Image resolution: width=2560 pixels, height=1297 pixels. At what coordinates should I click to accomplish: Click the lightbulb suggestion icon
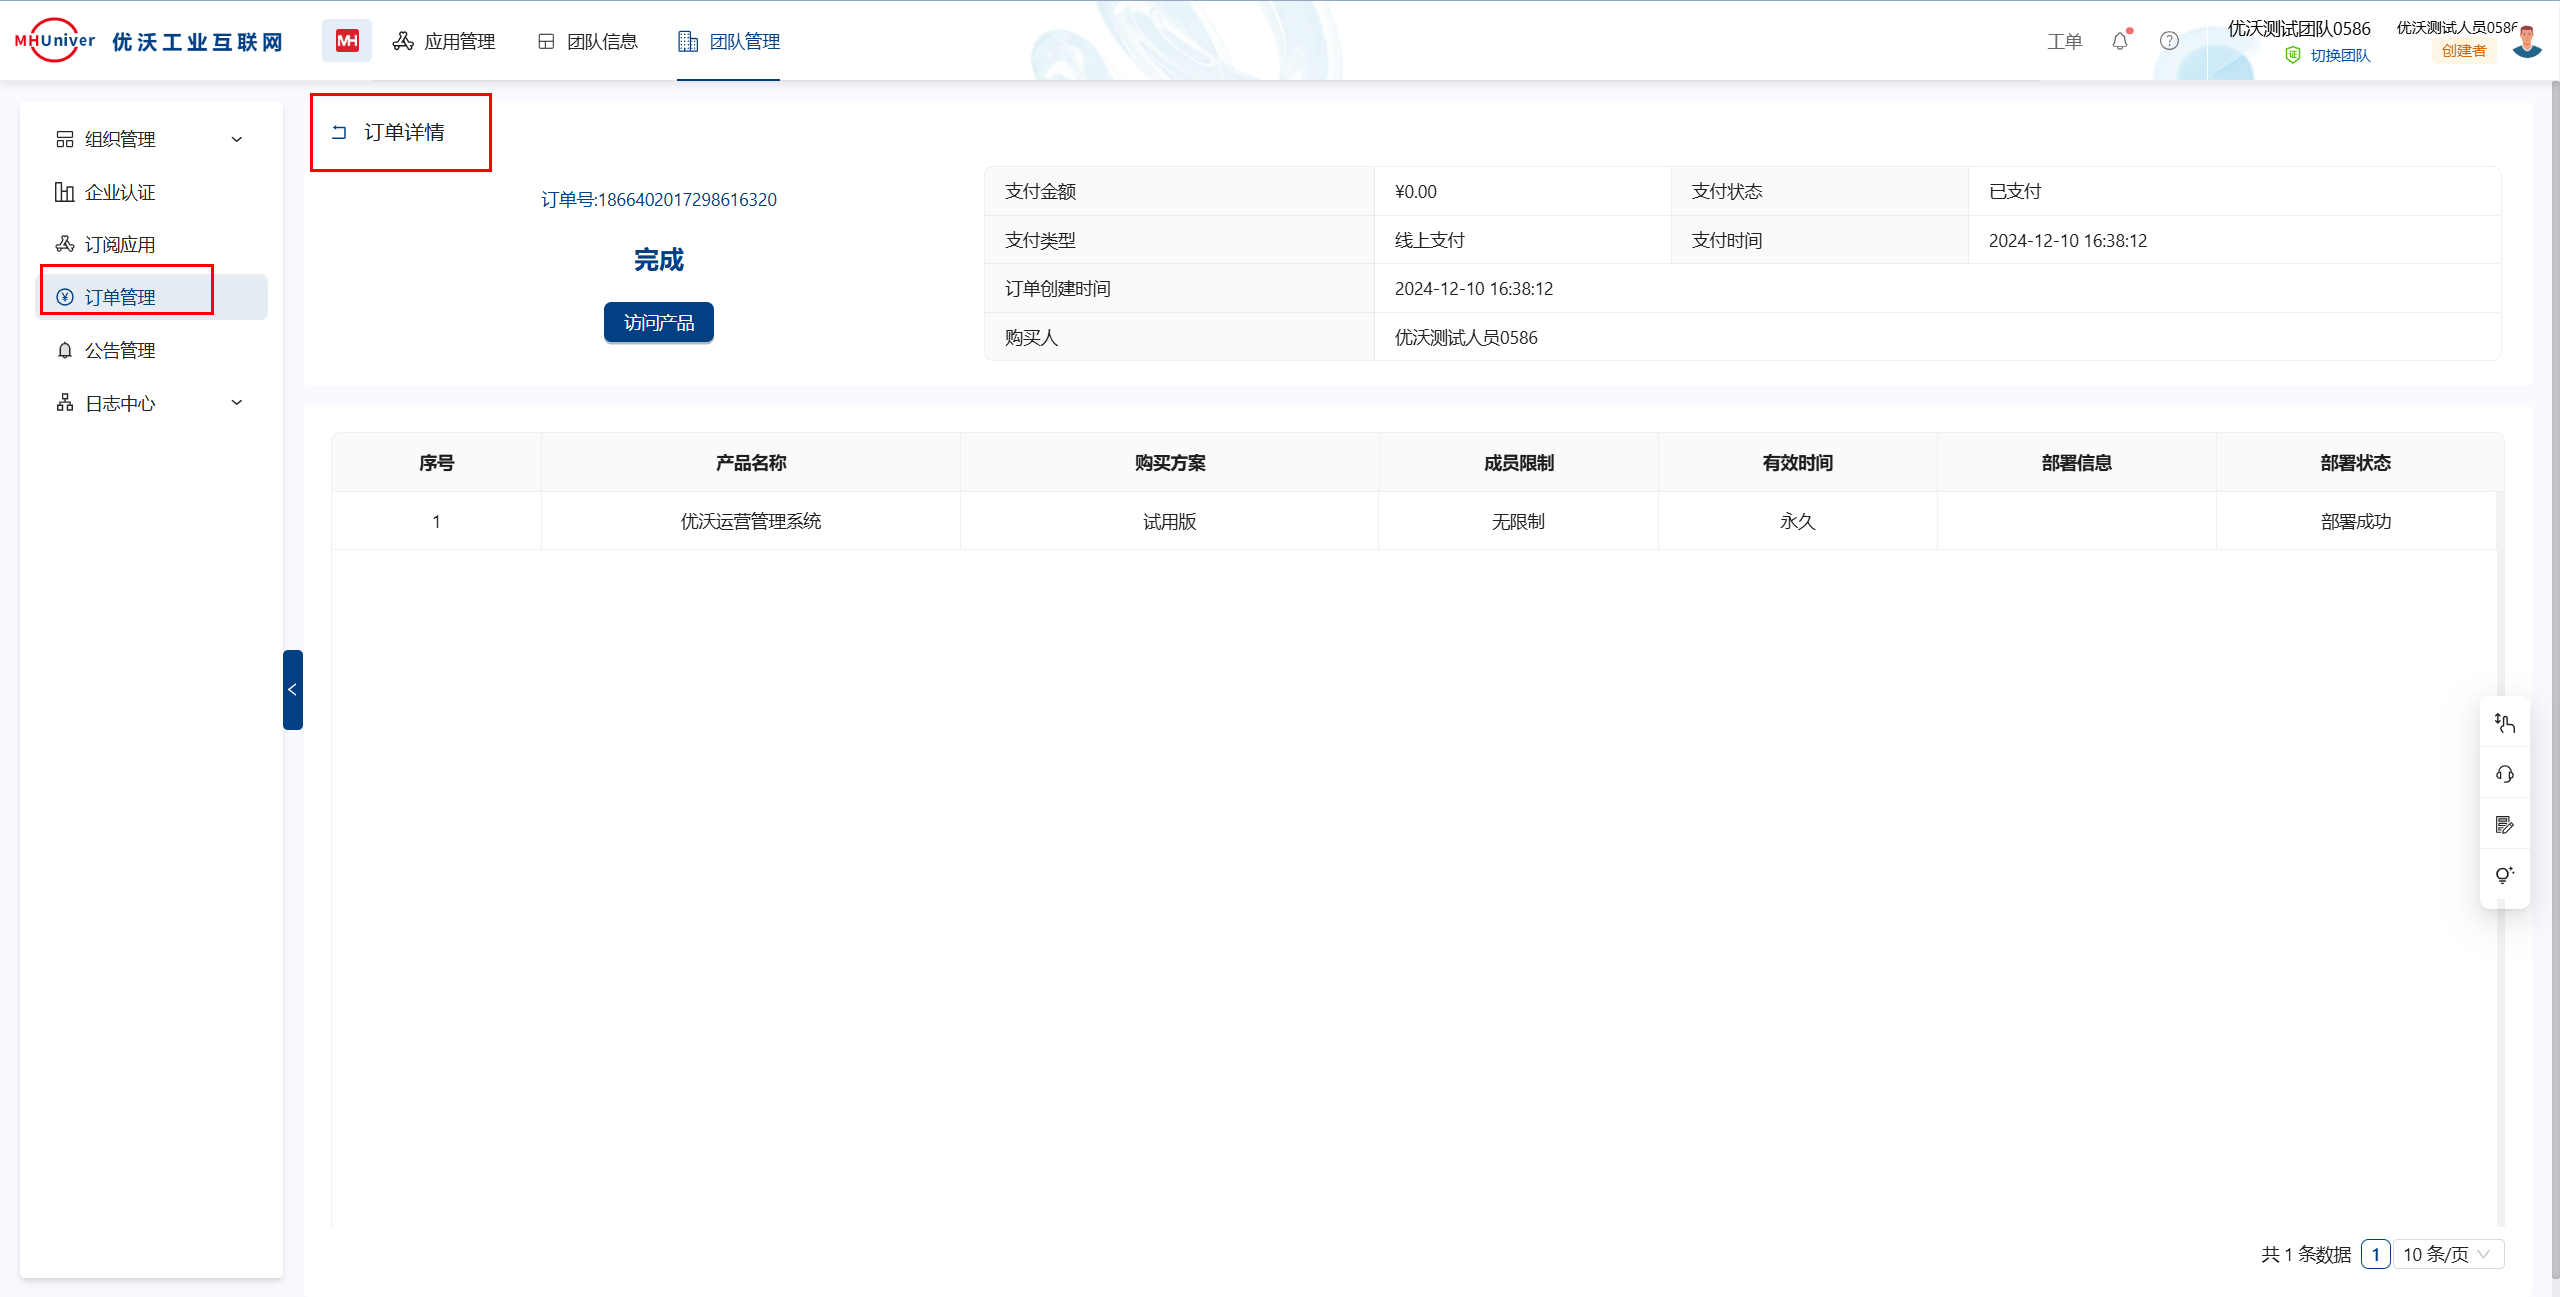pyautogui.click(x=2504, y=875)
